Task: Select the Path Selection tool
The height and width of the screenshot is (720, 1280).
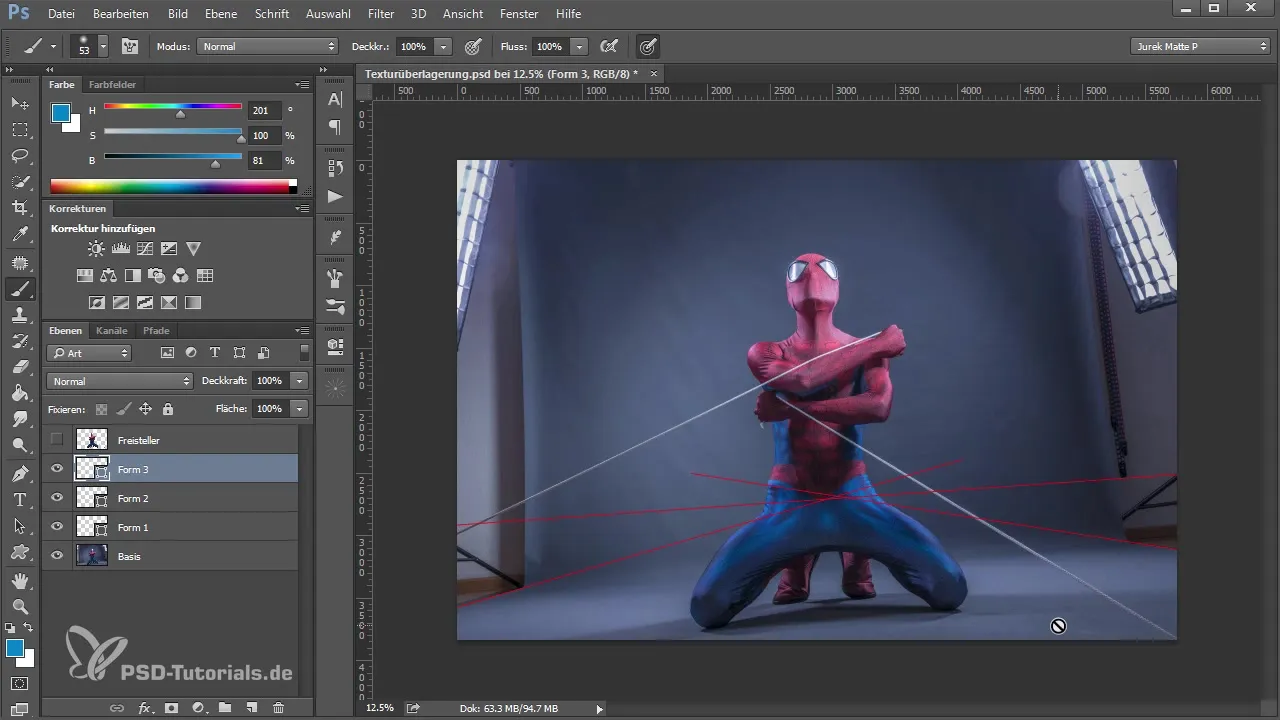Action: pos(20,525)
